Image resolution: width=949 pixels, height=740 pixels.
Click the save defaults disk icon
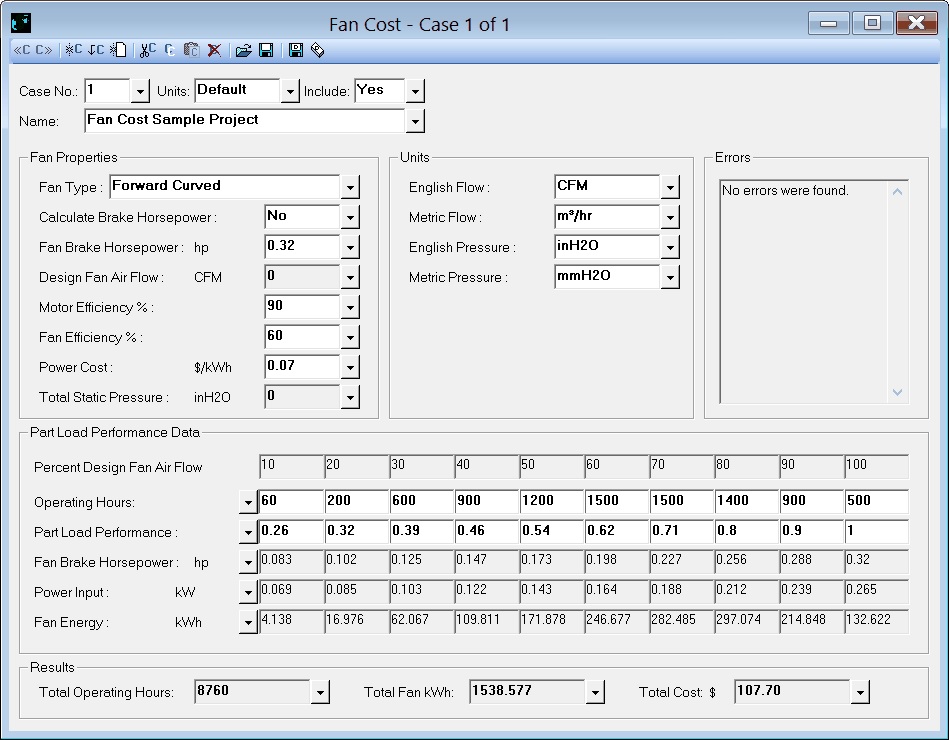[295, 50]
